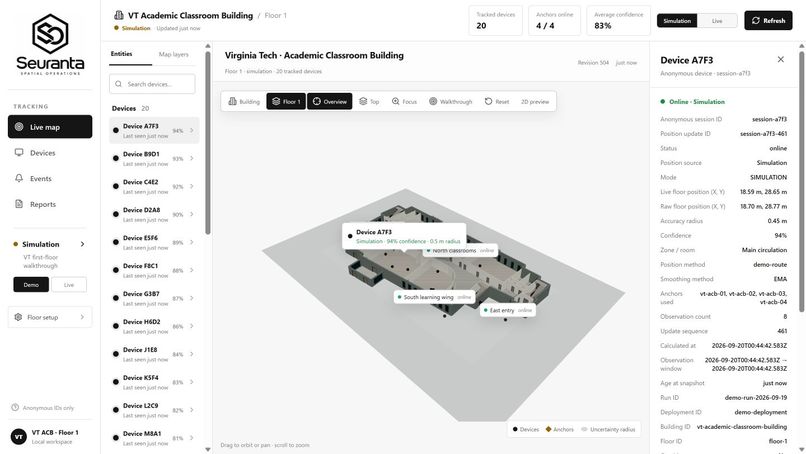This screenshot has height=454, width=806.
Task: Open the Events section
Action: 50,178
